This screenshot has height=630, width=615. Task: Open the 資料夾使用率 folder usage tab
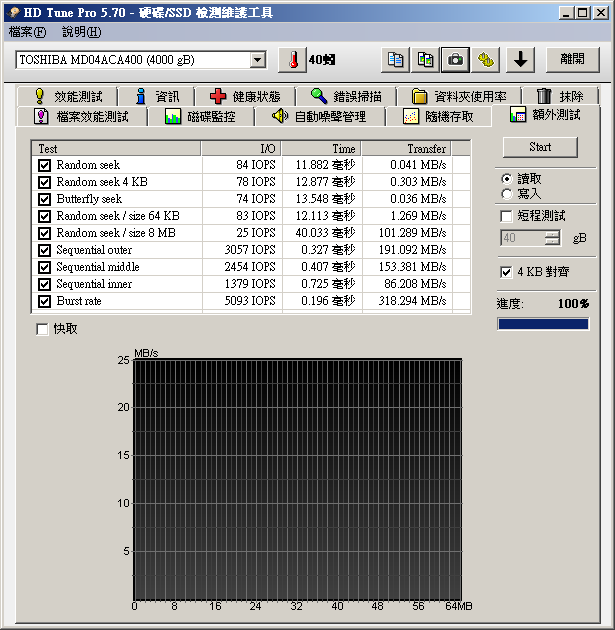point(459,96)
